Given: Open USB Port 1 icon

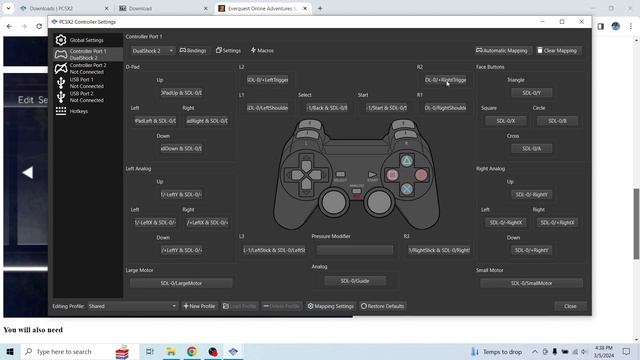Looking at the screenshot, I should tap(61, 83).
